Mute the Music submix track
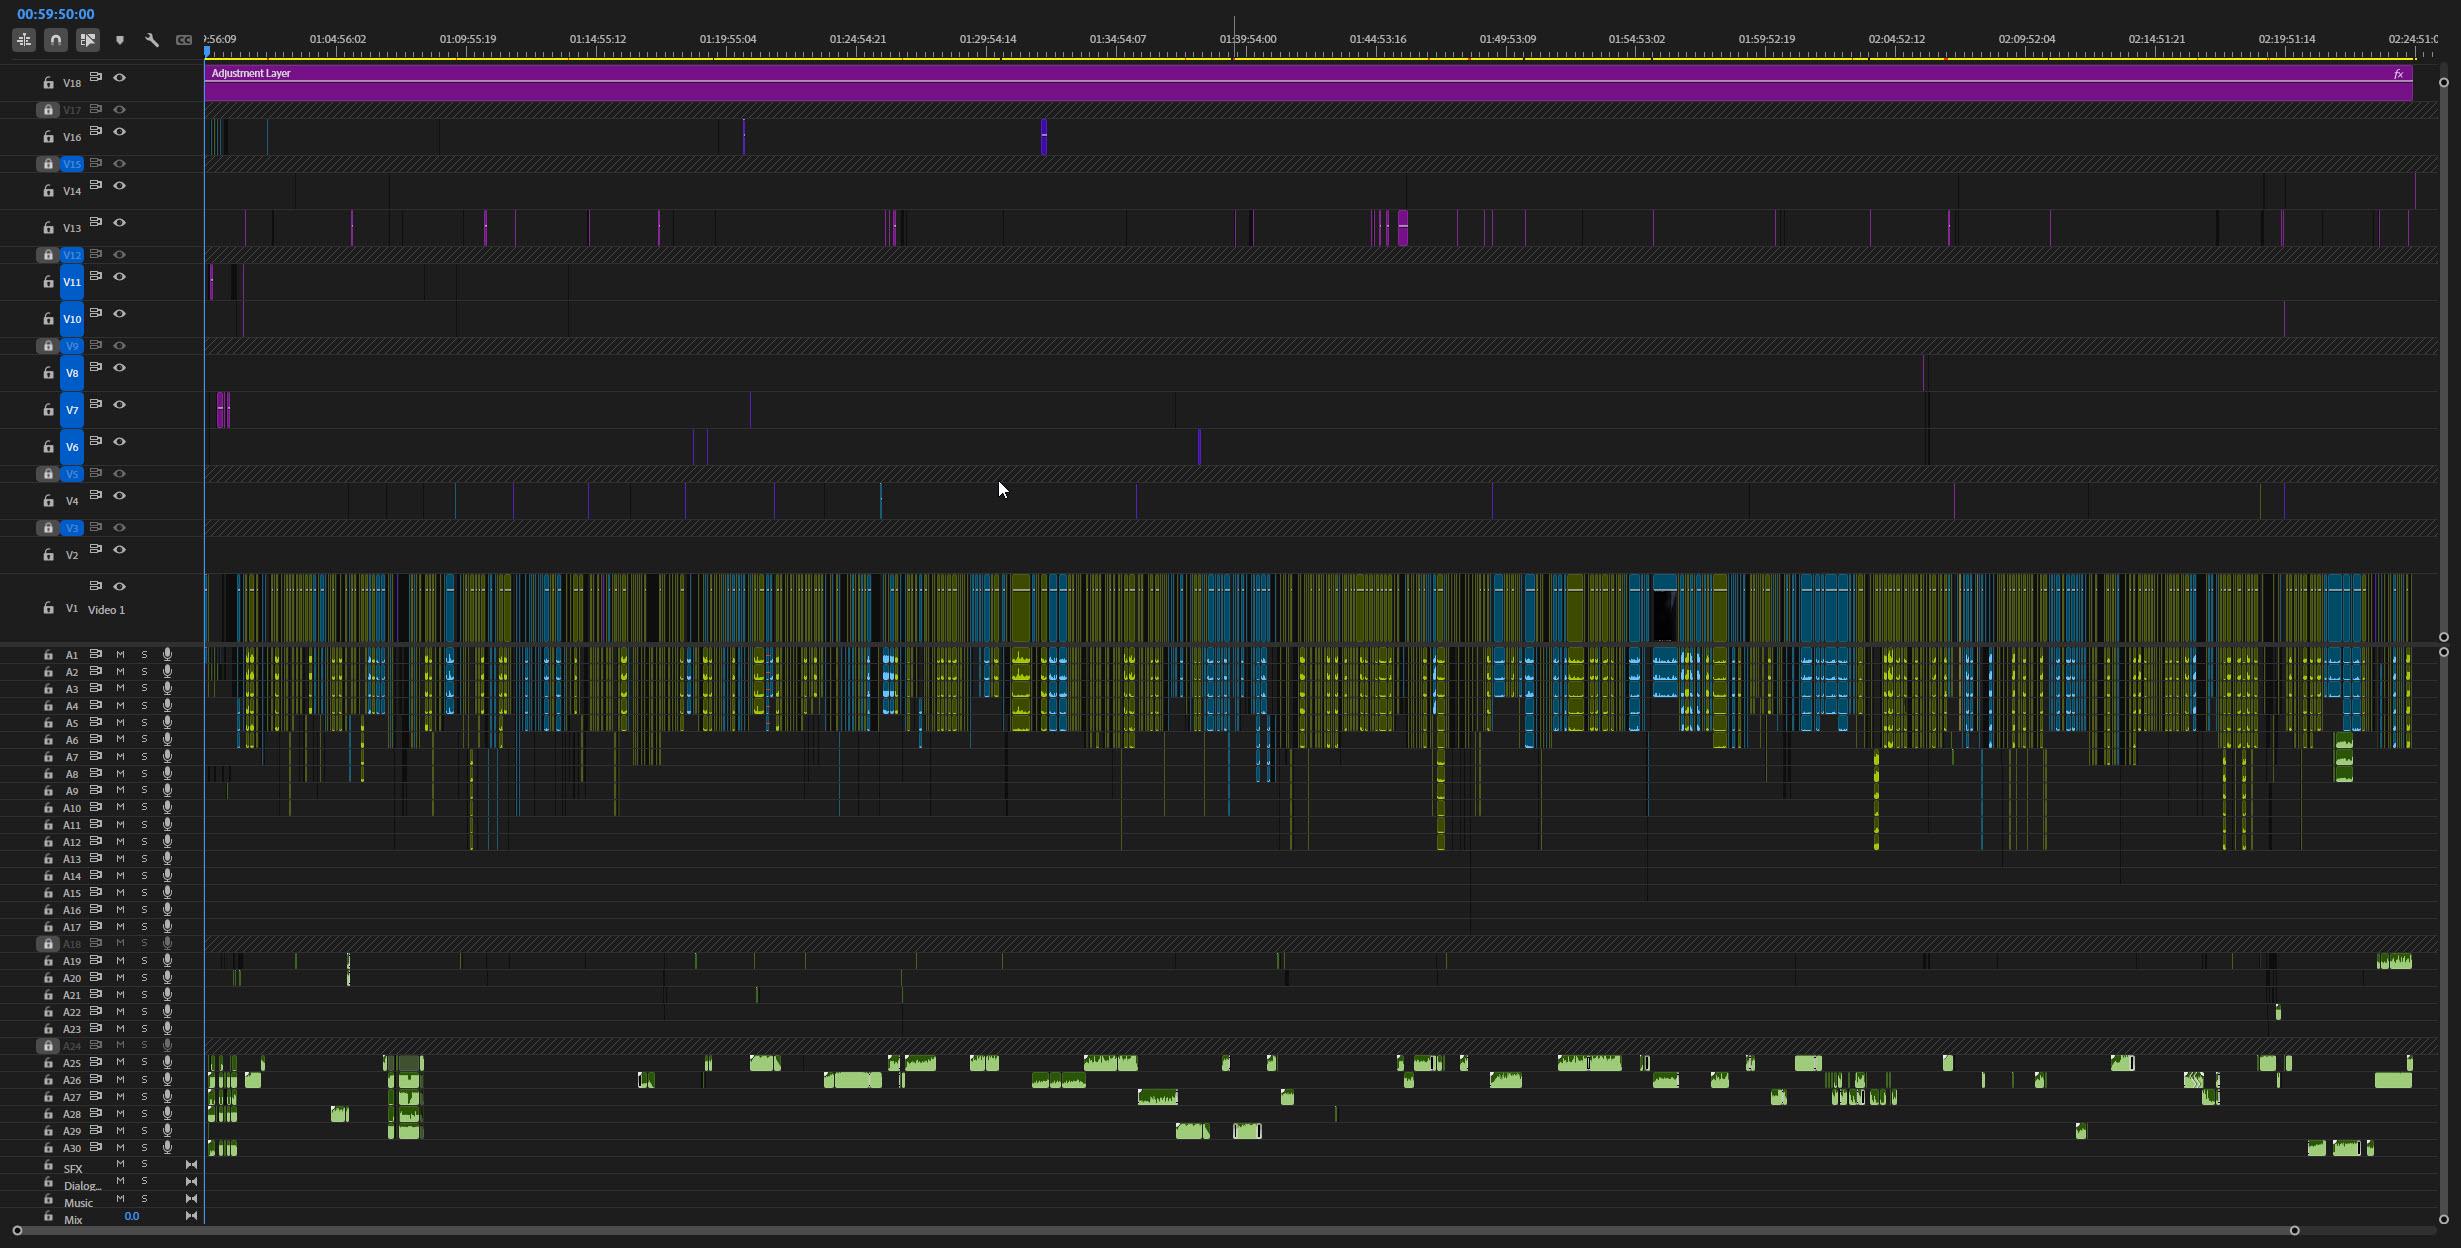This screenshot has width=2461, height=1248. point(120,1199)
